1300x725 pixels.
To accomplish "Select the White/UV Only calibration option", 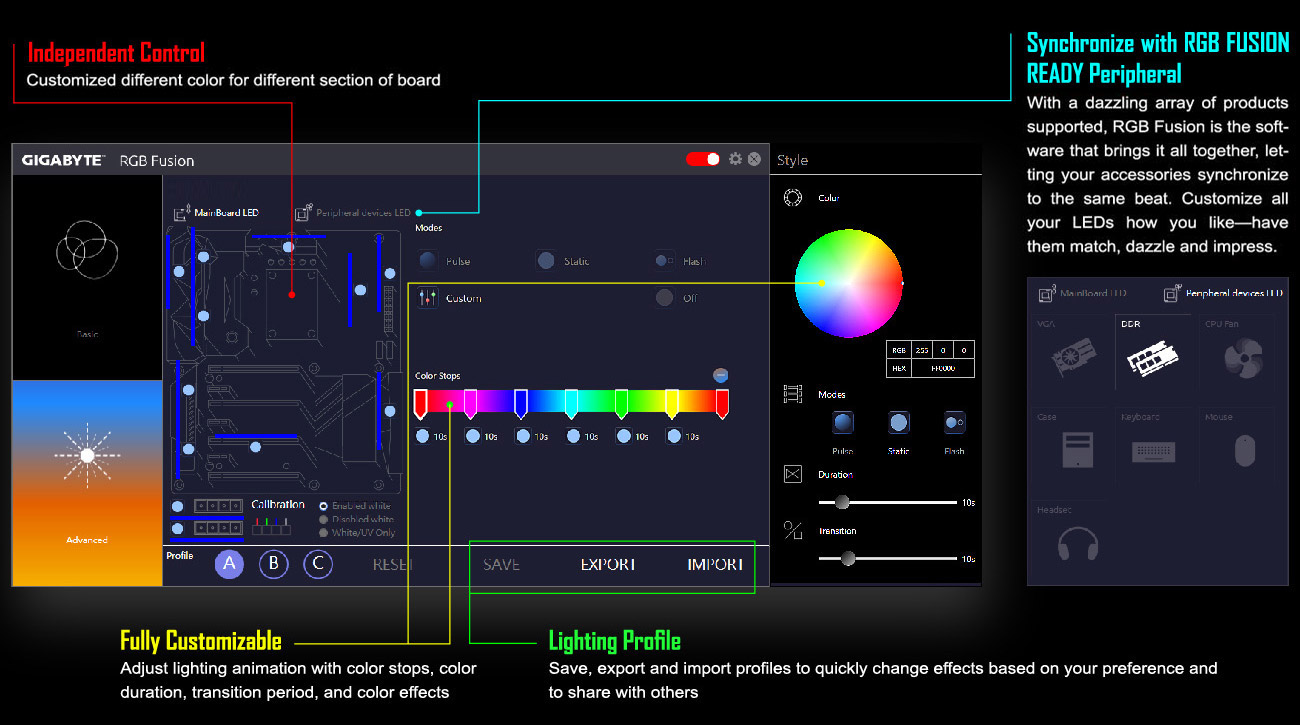I will coord(324,533).
